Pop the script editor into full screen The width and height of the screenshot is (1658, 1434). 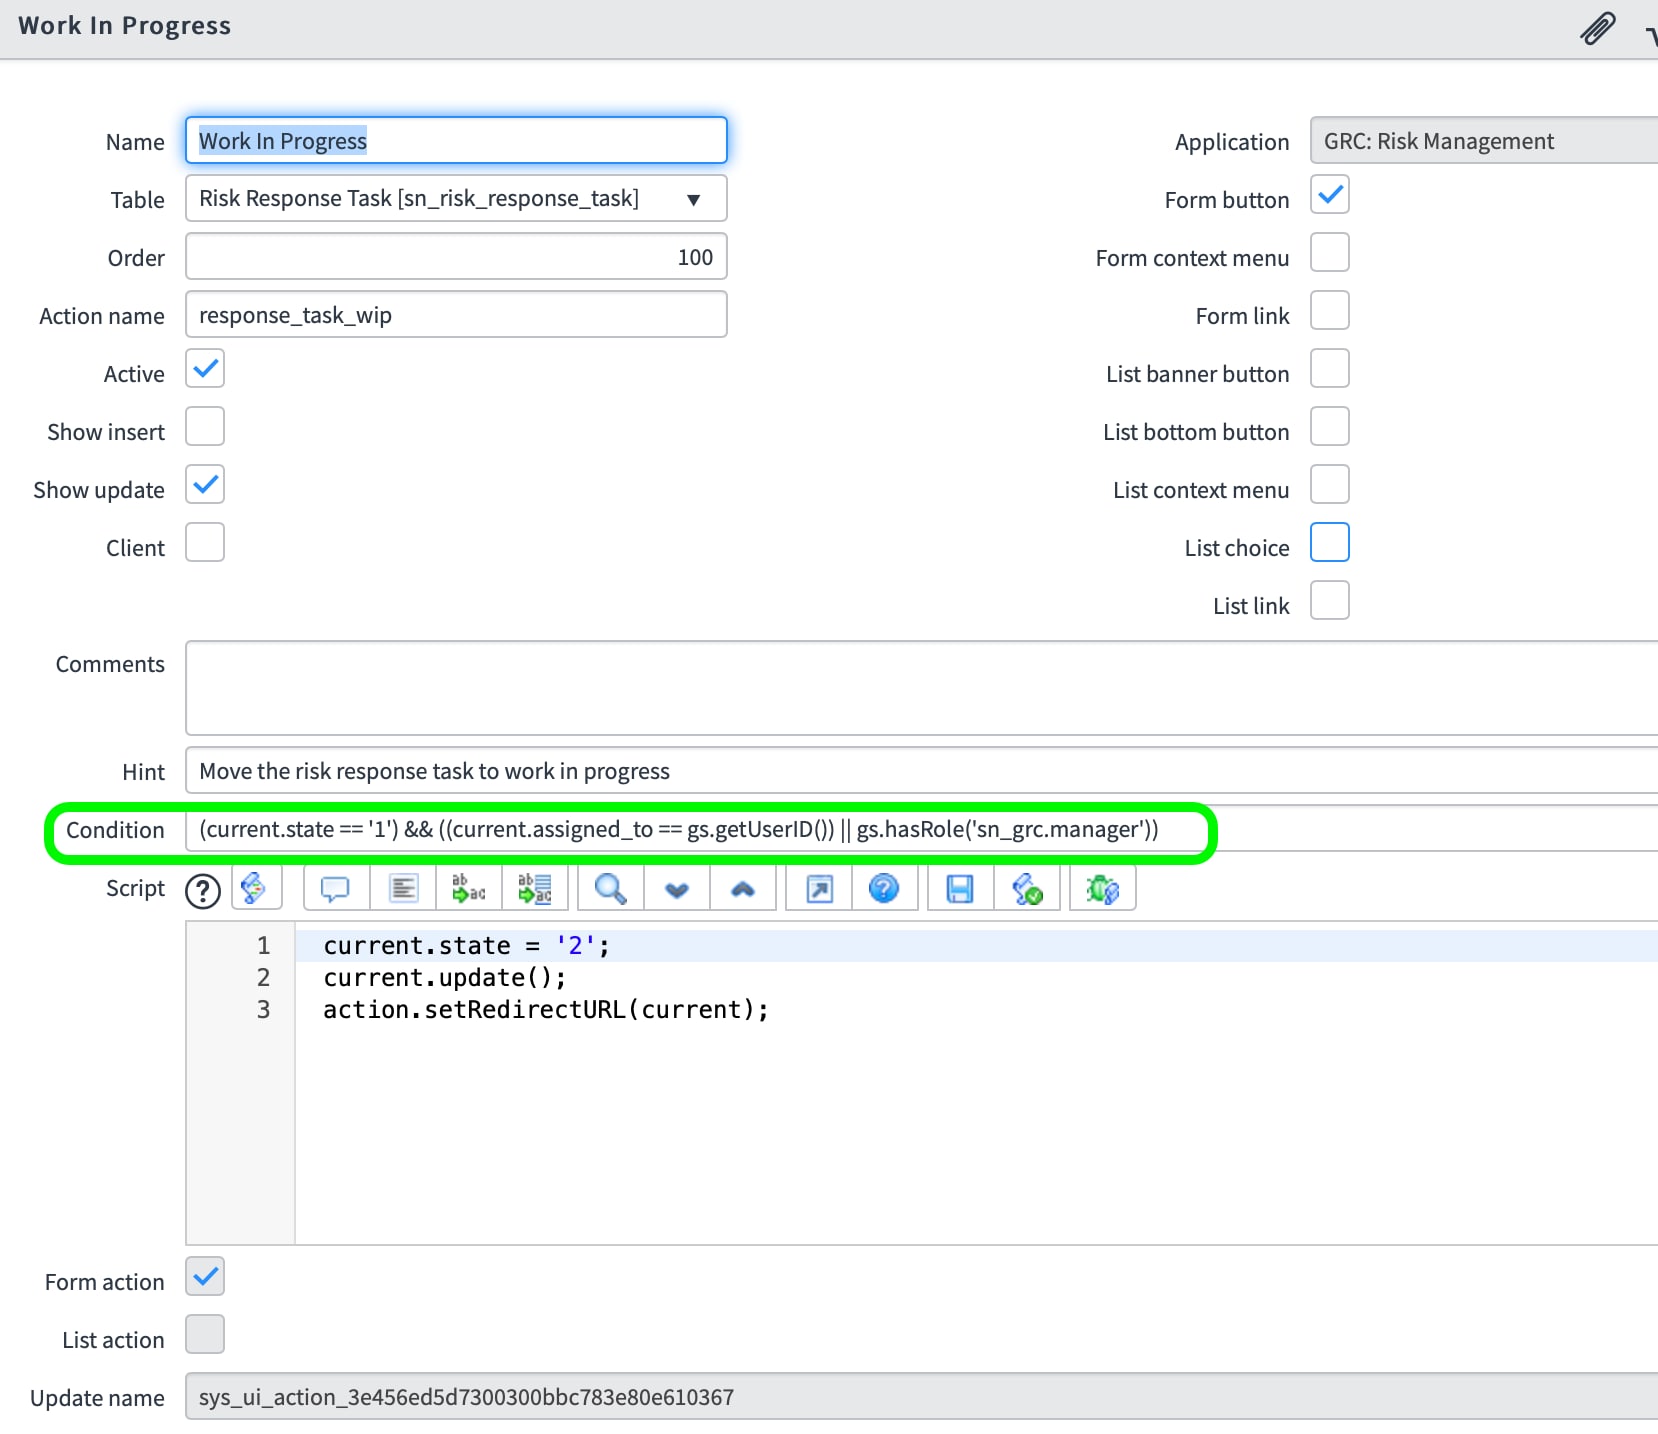coord(816,888)
